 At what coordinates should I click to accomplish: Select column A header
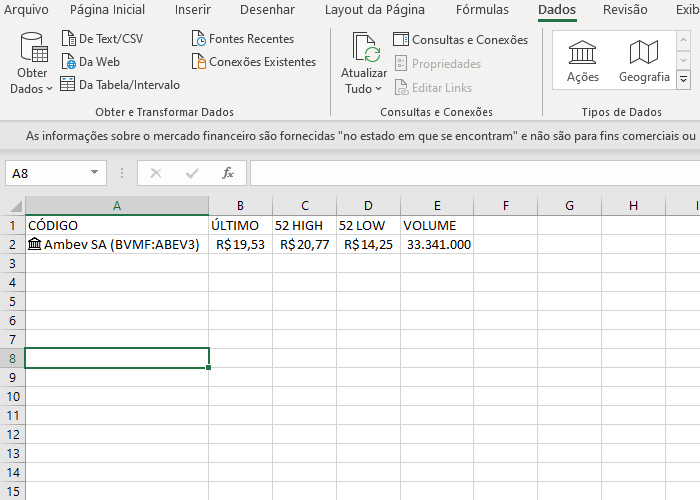point(117,206)
